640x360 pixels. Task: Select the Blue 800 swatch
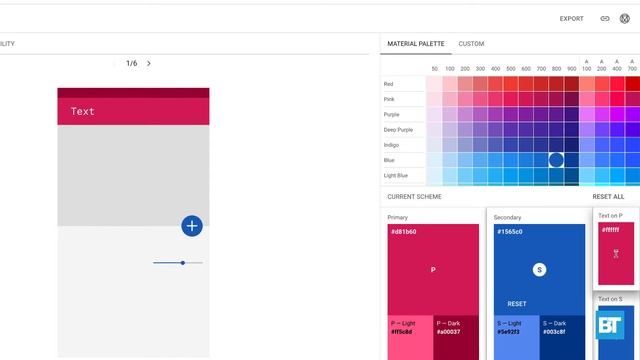pyautogui.click(x=556, y=160)
